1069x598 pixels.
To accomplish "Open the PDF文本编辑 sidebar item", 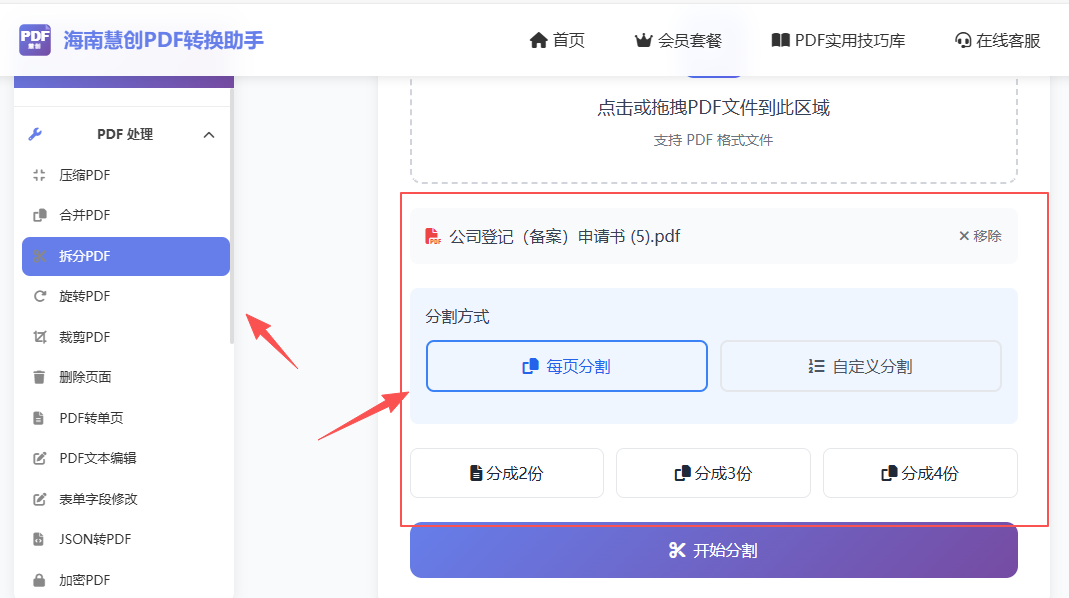I will pos(125,458).
